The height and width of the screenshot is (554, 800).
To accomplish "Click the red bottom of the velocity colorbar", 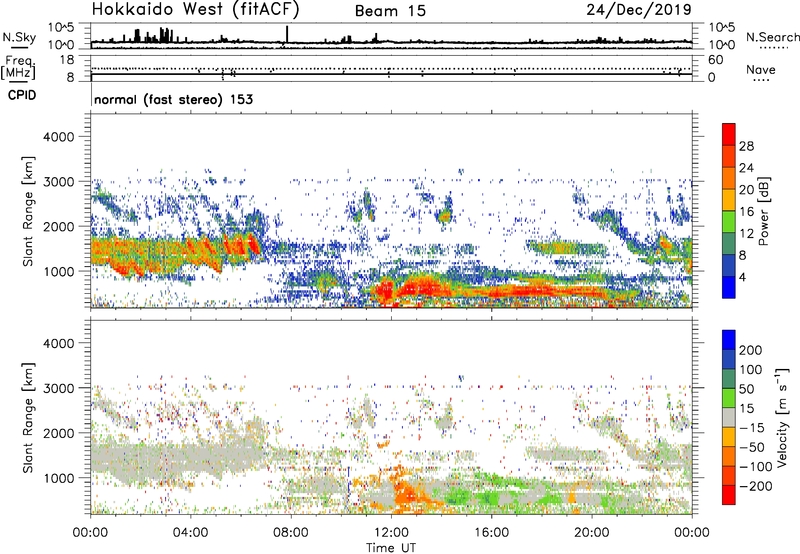I will [729, 495].
